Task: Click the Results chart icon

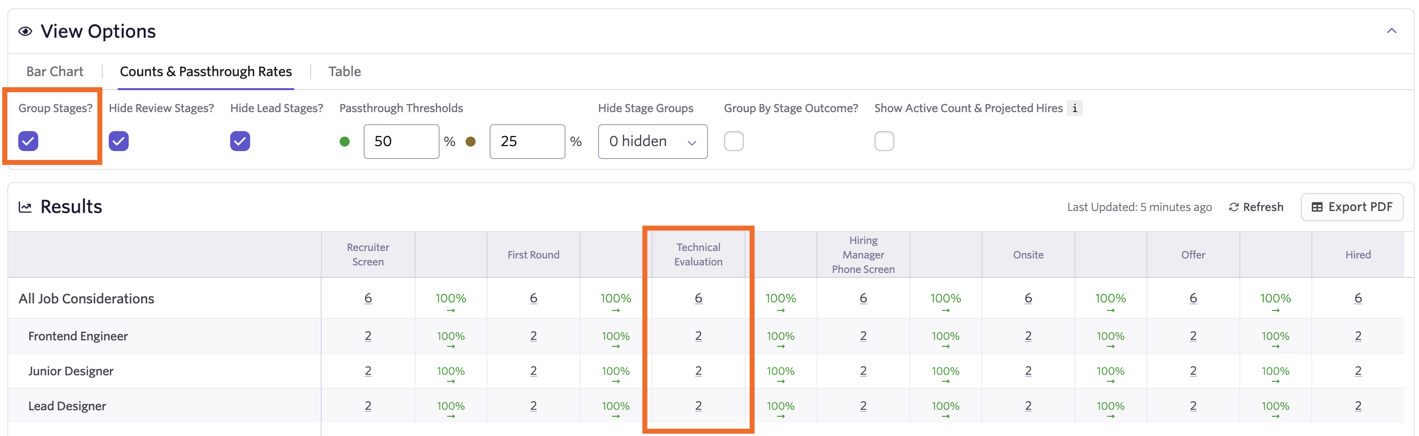Action: coord(25,207)
